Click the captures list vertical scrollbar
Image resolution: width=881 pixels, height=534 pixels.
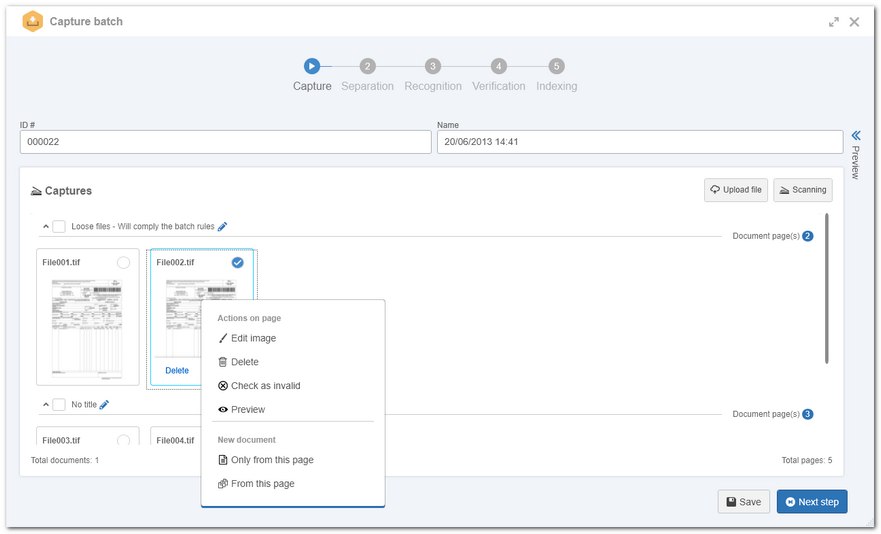coord(826,288)
